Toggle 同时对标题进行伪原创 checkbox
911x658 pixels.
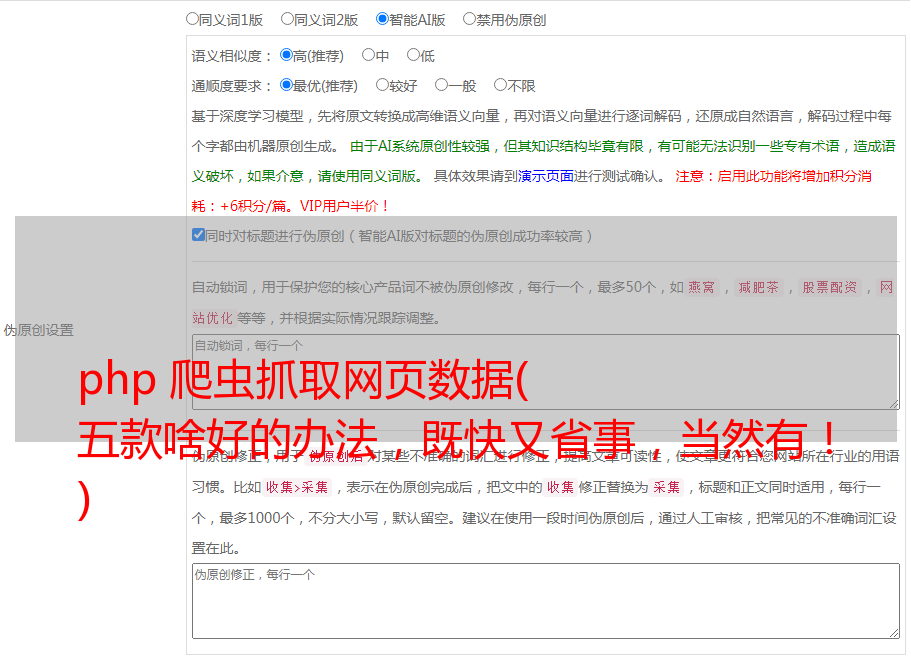198,235
